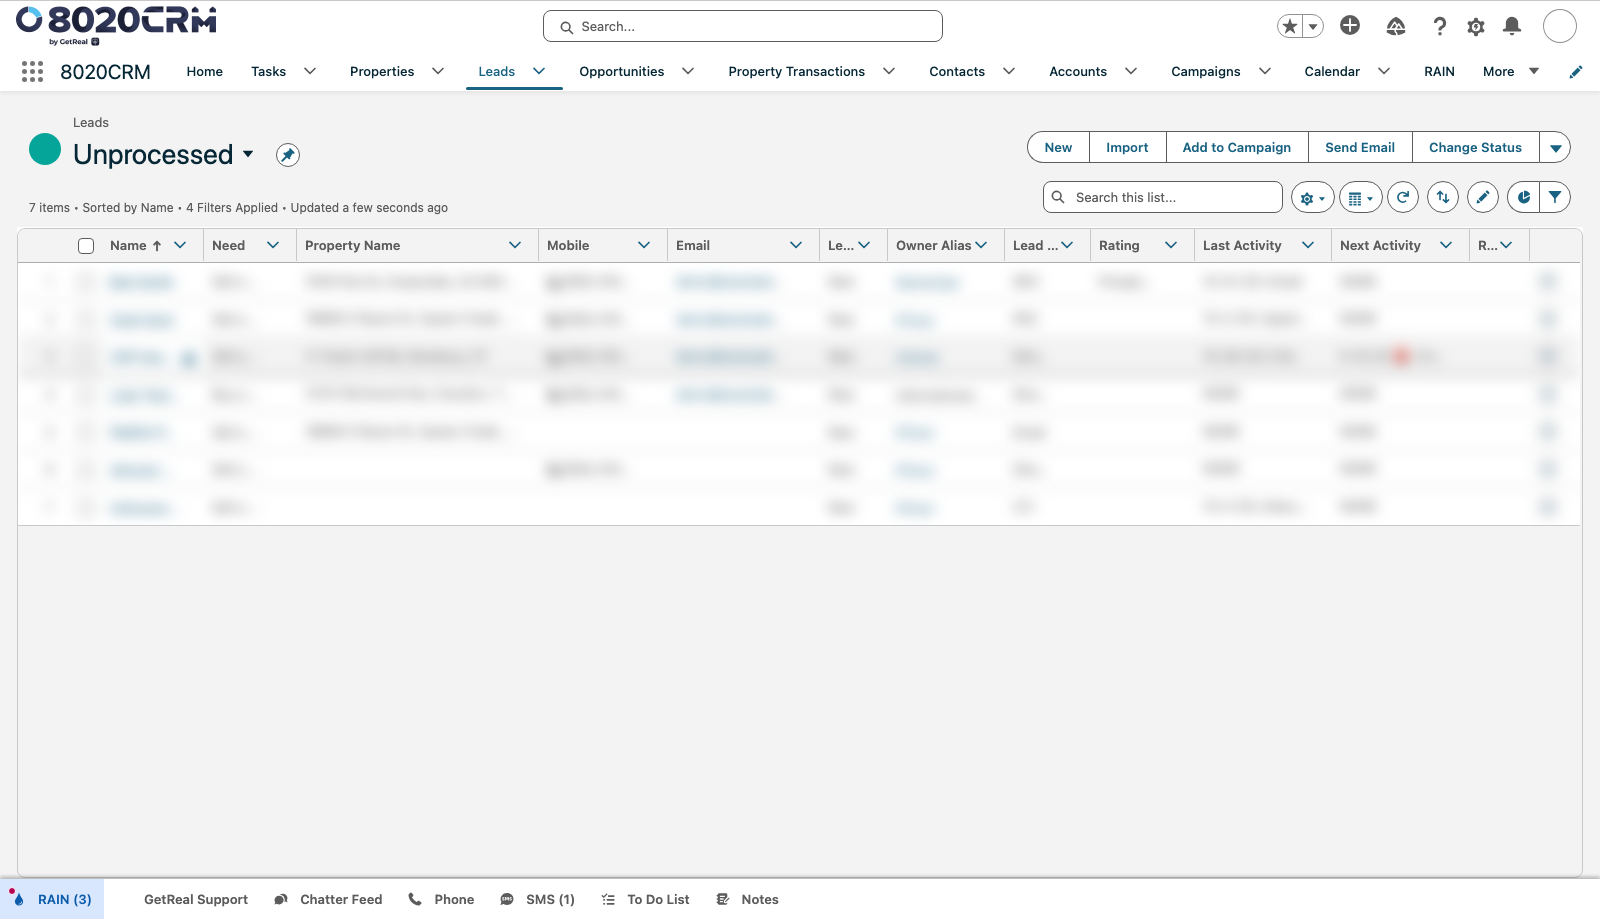This screenshot has height=919, width=1600.
Task: Expand the Tasks tab dropdown chevron
Action: (x=310, y=71)
